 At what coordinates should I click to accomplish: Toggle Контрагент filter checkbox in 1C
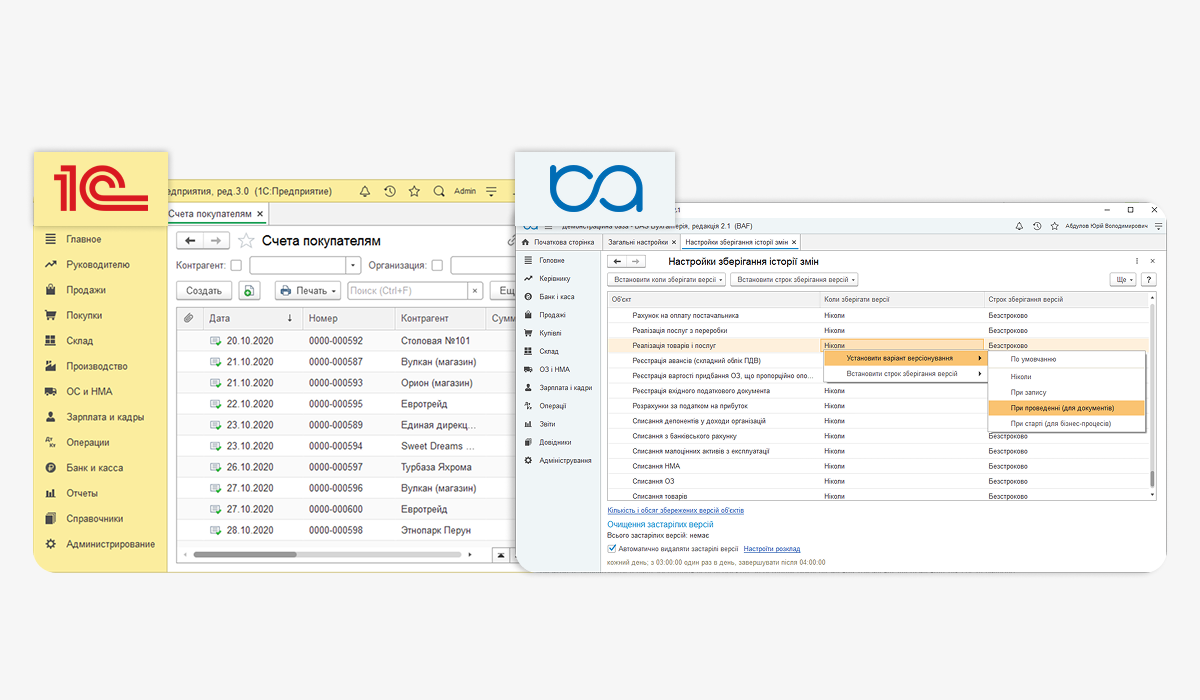236,265
